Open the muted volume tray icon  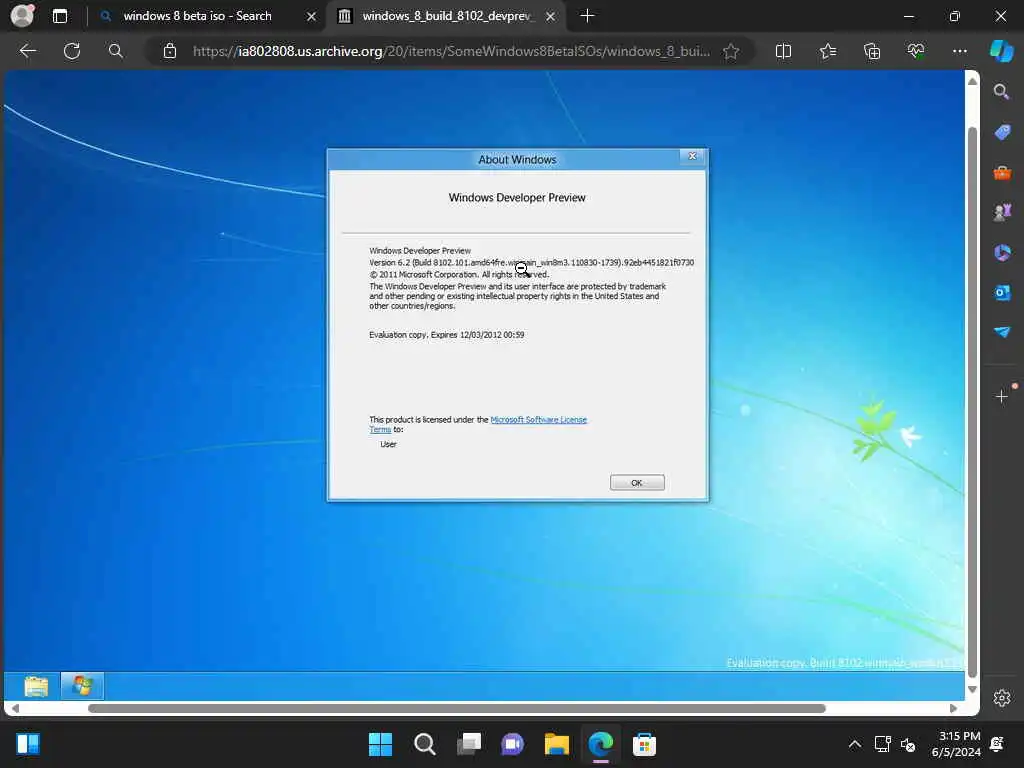(908, 744)
